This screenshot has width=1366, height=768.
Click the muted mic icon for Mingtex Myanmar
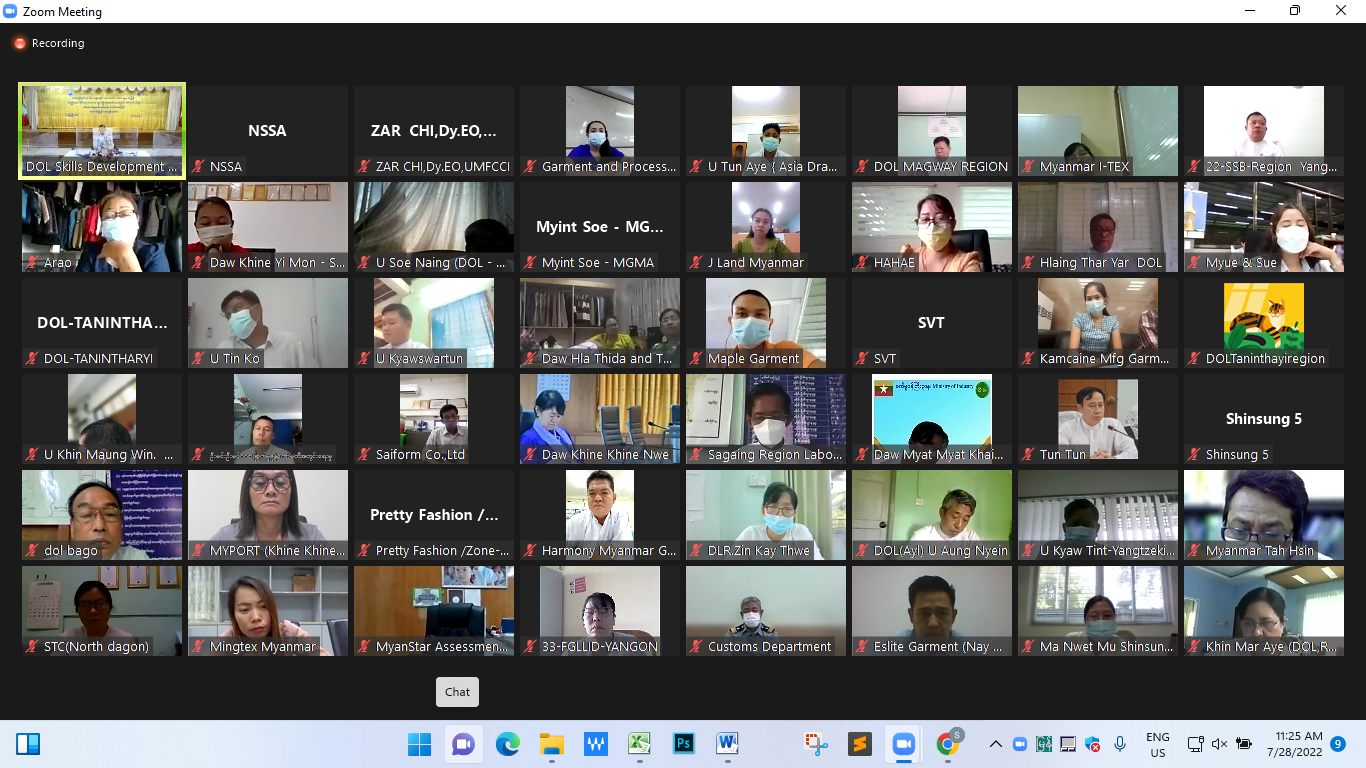tap(199, 647)
